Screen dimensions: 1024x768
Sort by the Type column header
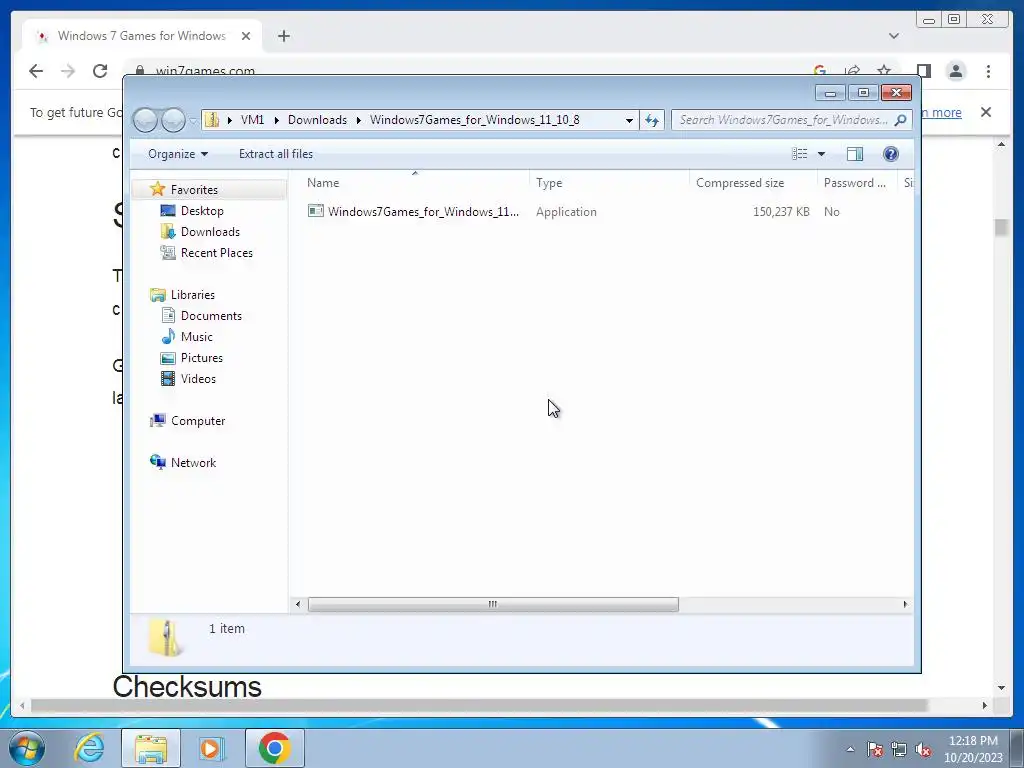coord(609,183)
